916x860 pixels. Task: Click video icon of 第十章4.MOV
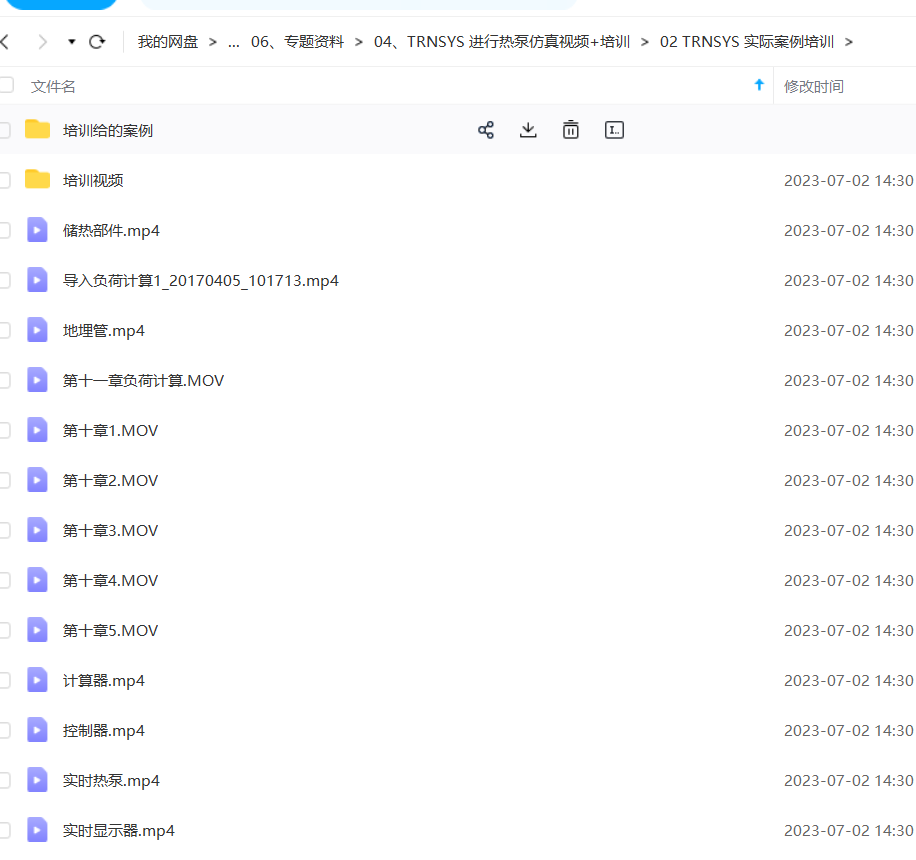(x=37, y=580)
